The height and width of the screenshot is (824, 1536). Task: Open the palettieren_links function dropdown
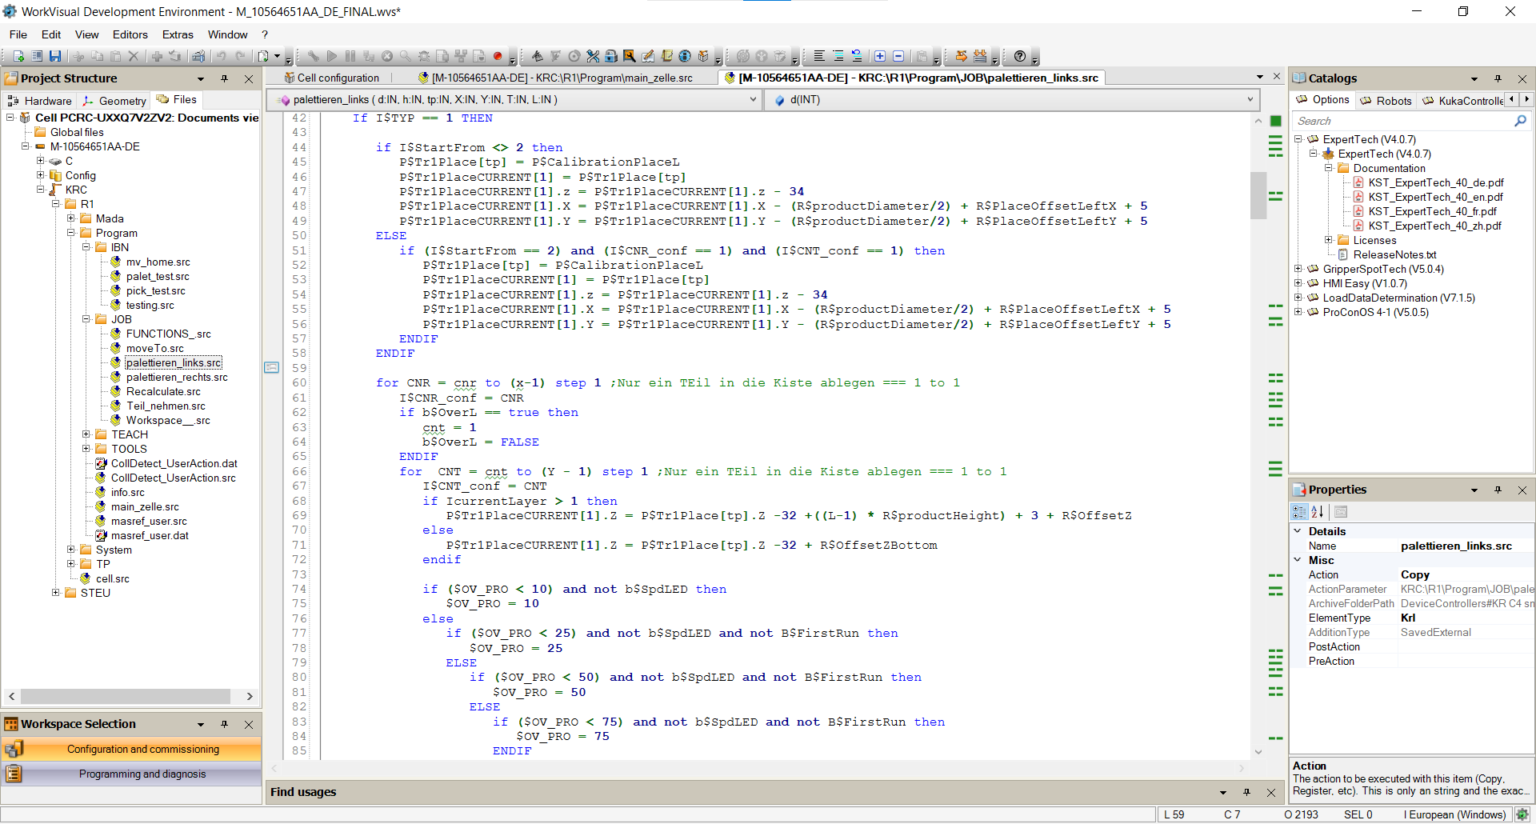(752, 100)
